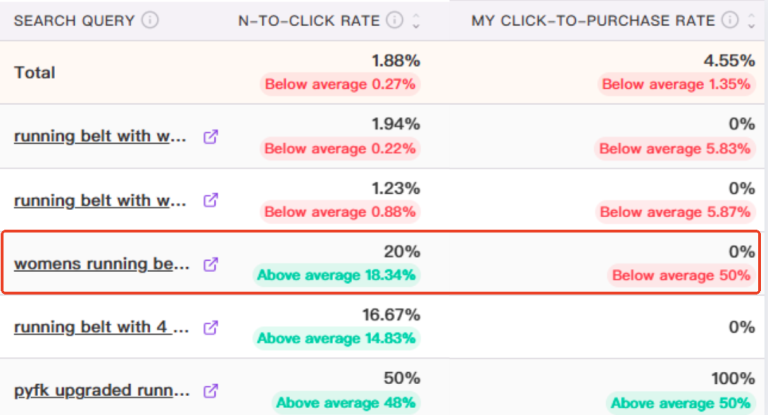
Task: Click the info icon beside SEARCH QUERY
Action: pyautogui.click(x=150, y=20)
